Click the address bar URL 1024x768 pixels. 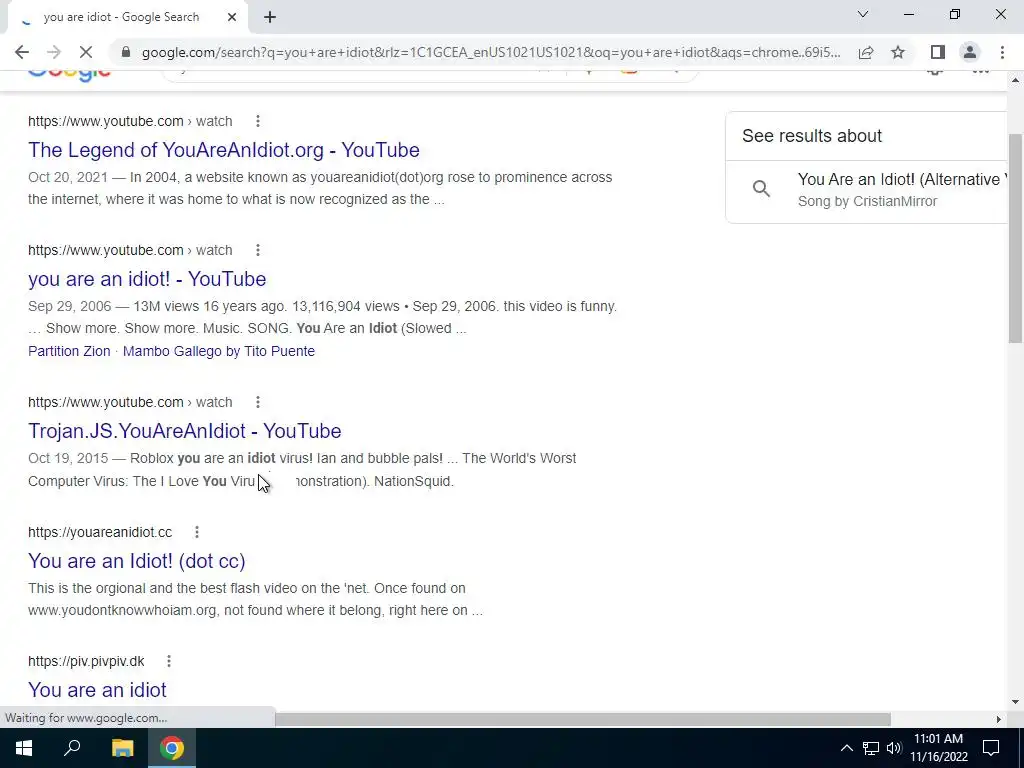coord(491,52)
